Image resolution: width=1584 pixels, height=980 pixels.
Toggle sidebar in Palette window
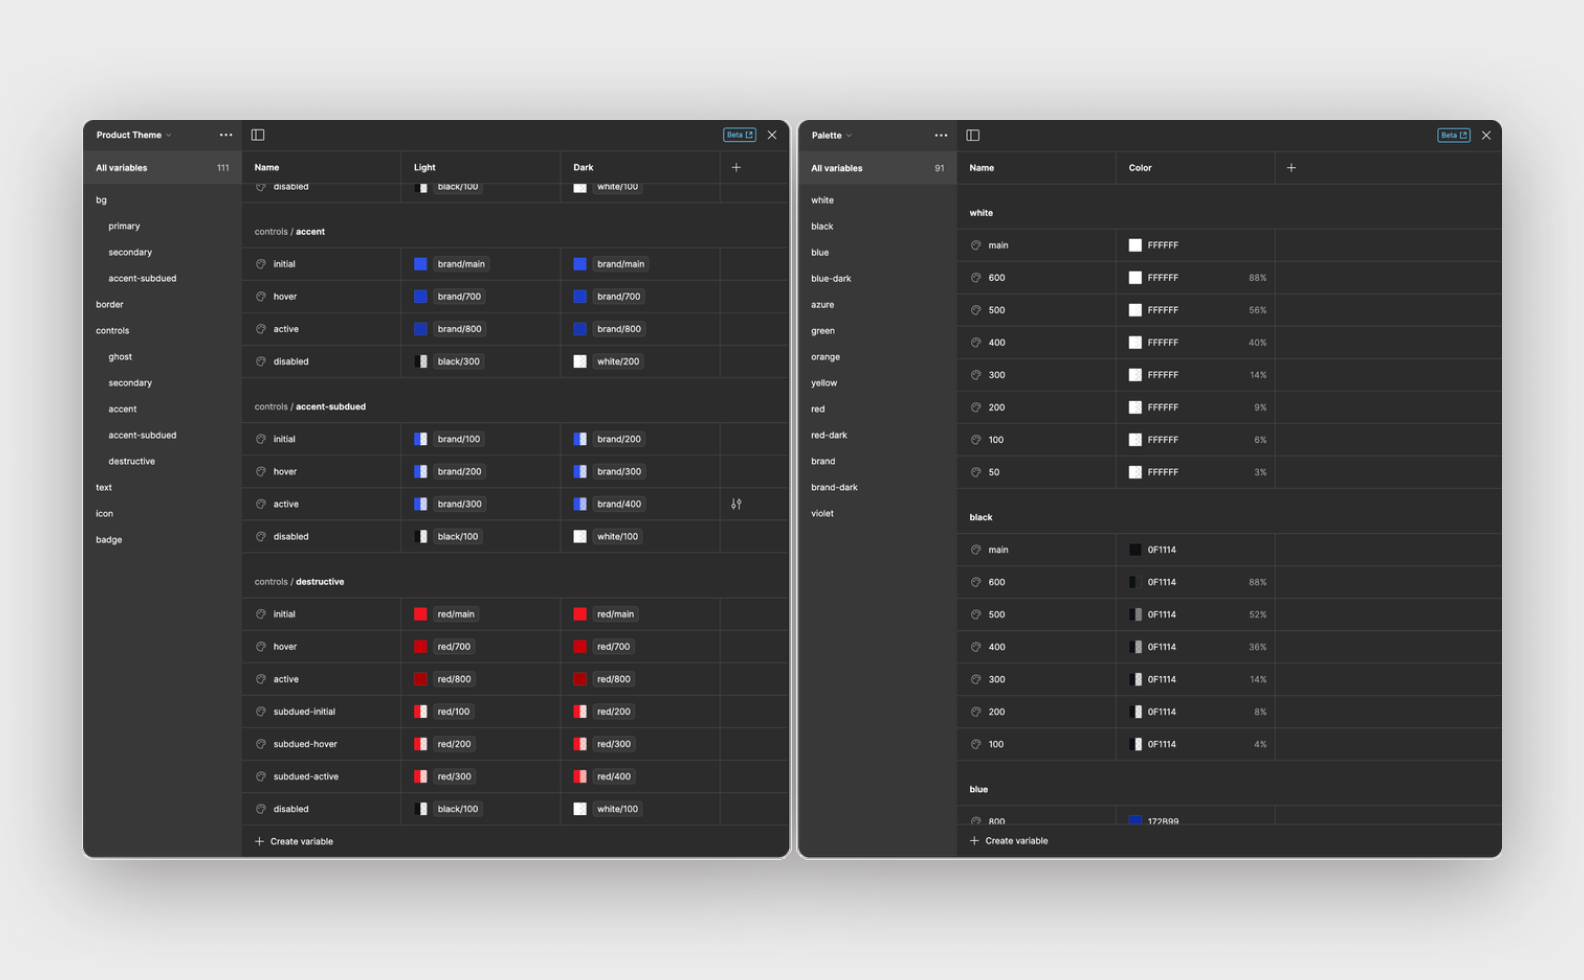[x=973, y=135]
